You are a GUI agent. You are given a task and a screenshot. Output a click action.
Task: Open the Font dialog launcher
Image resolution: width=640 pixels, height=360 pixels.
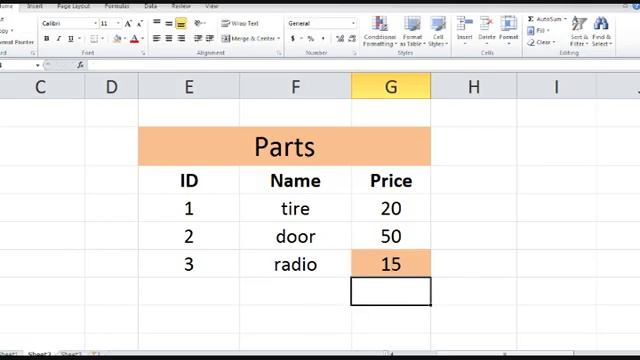pos(143,53)
